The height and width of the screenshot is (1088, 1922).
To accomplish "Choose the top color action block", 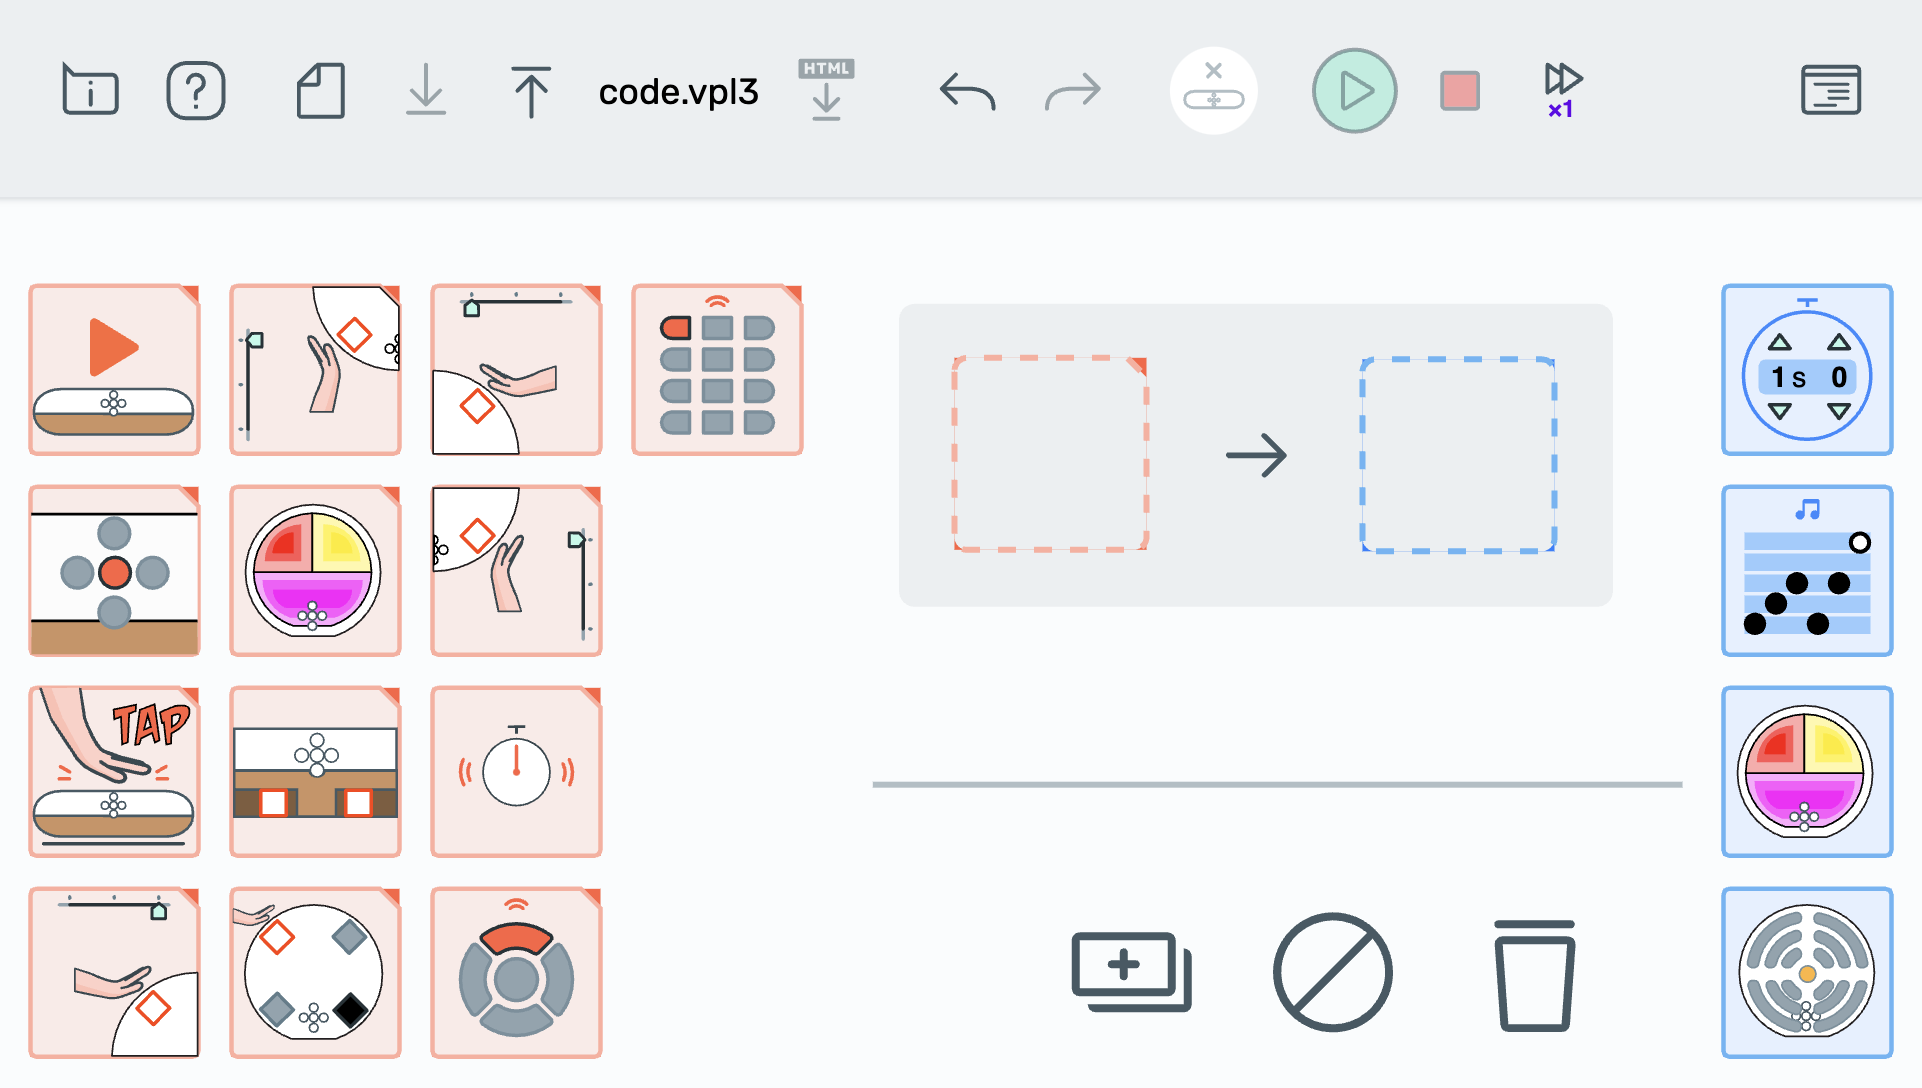I will point(1806,771).
